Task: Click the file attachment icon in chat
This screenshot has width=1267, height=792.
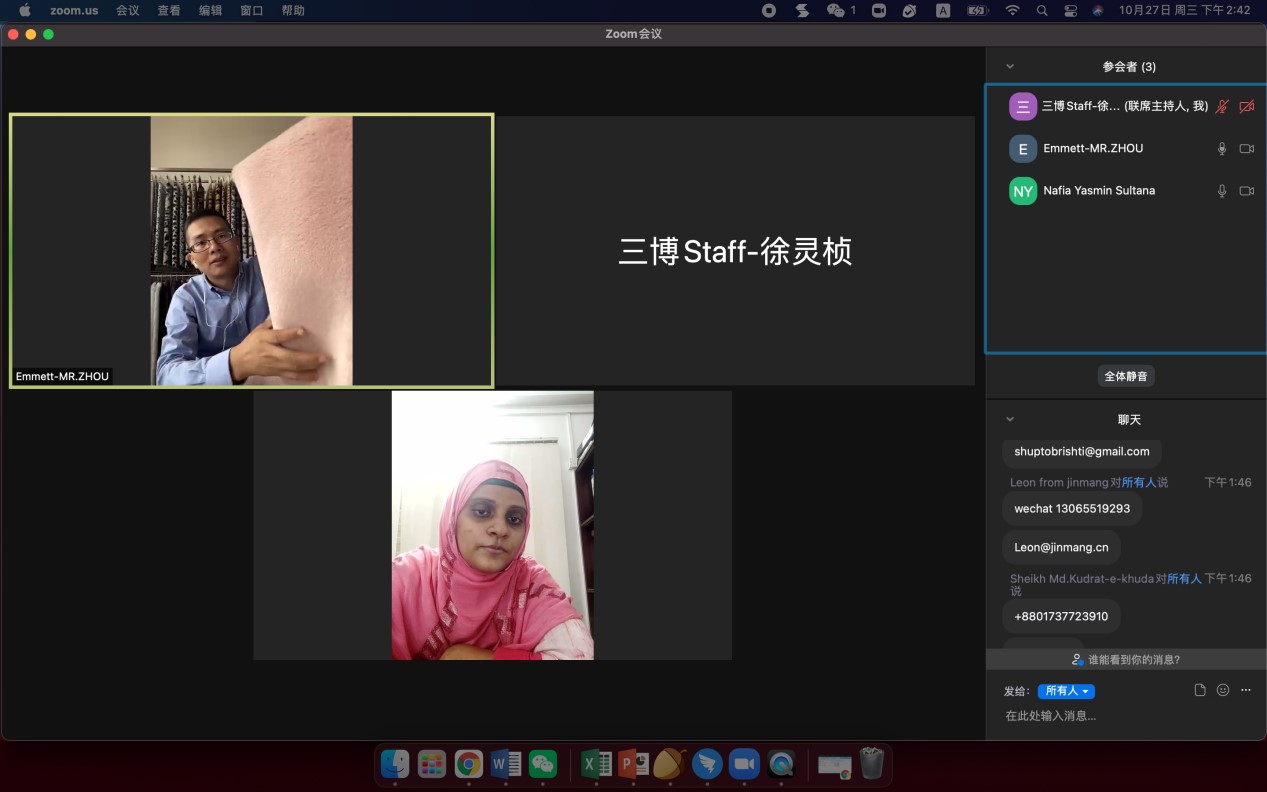Action: pos(1200,690)
